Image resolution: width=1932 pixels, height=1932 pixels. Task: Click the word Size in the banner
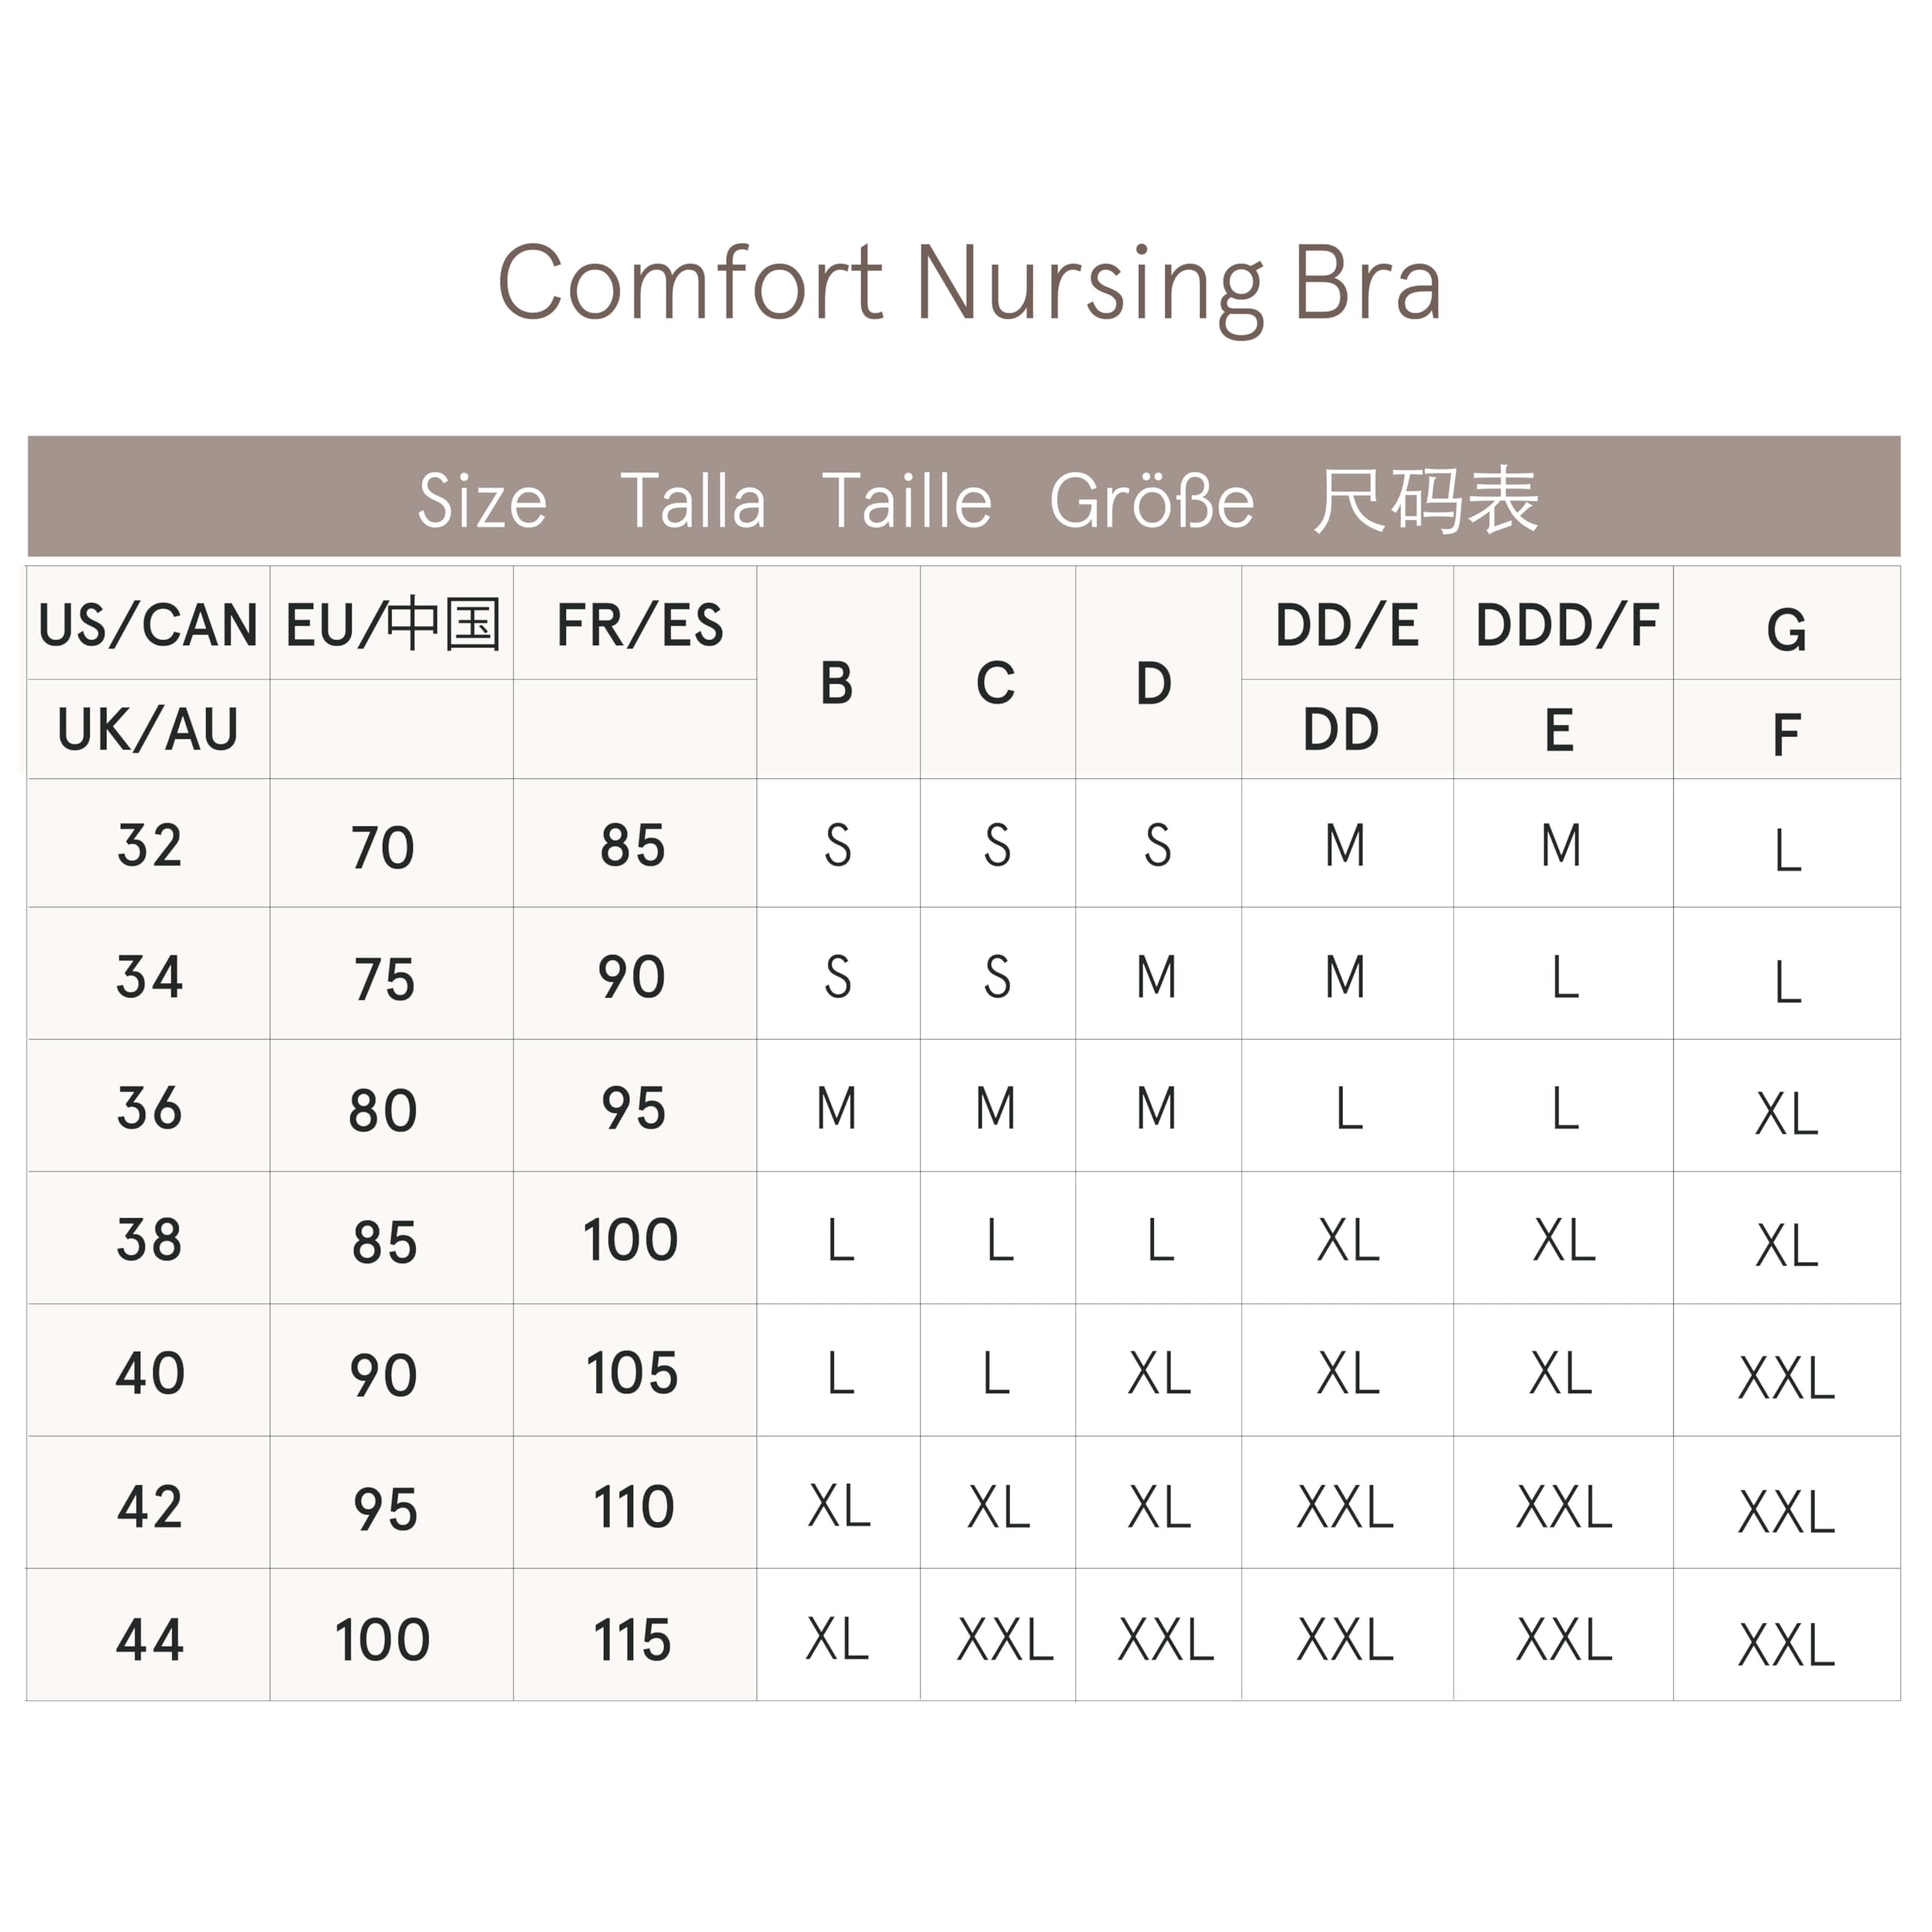[482, 500]
